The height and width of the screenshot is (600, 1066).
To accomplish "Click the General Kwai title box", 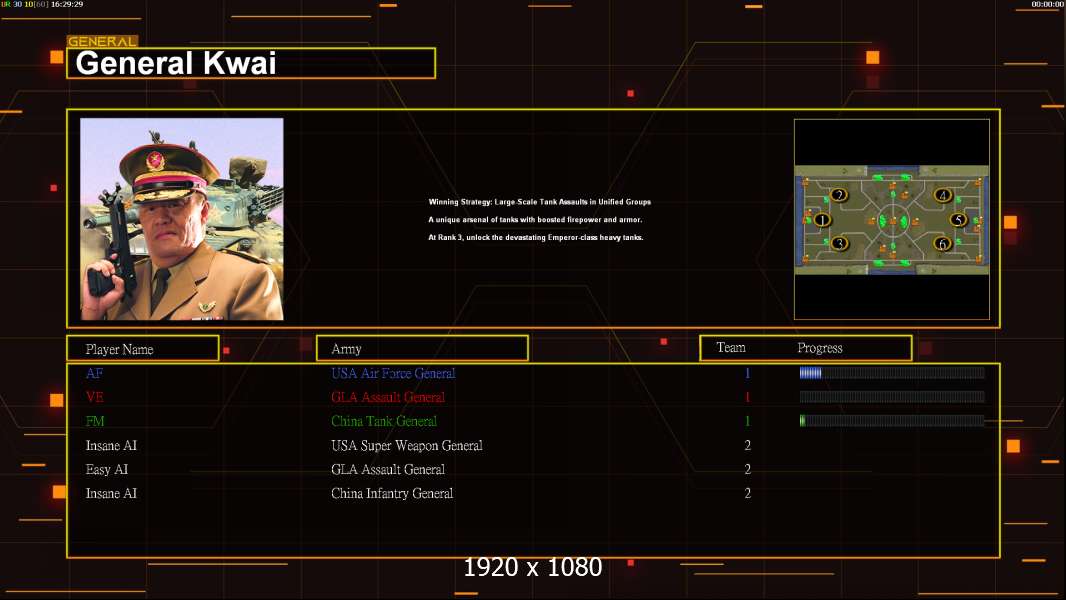I will pos(251,63).
